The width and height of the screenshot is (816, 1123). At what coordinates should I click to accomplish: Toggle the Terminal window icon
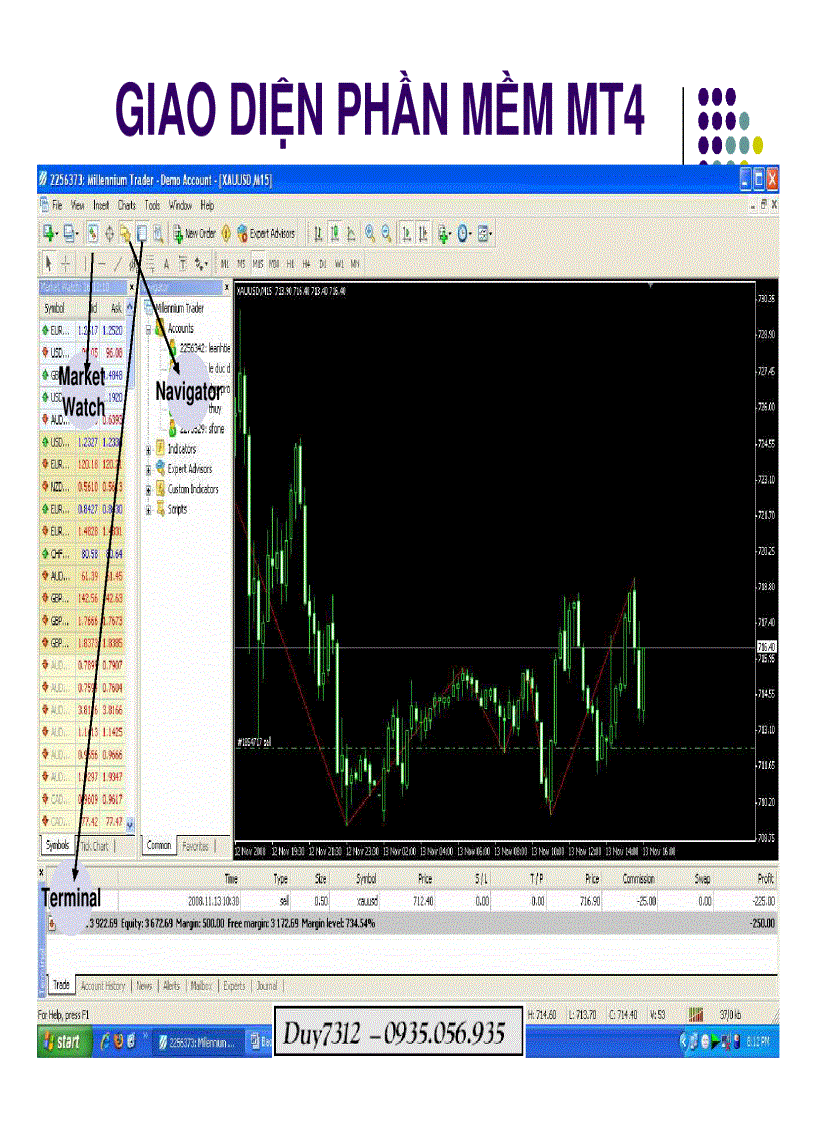(142, 233)
